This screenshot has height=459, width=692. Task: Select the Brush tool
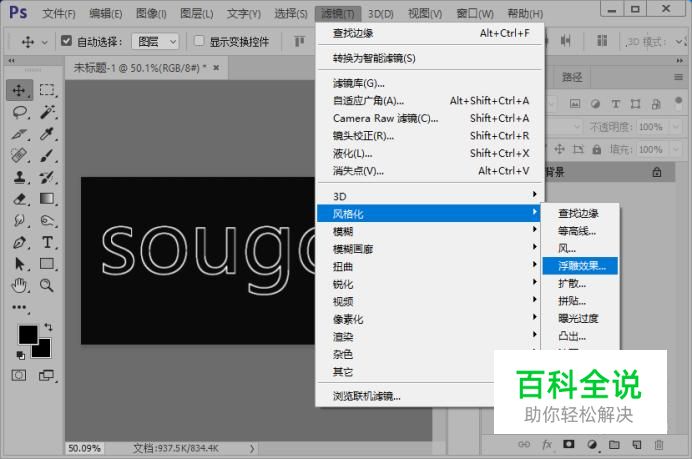tap(47, 155)
